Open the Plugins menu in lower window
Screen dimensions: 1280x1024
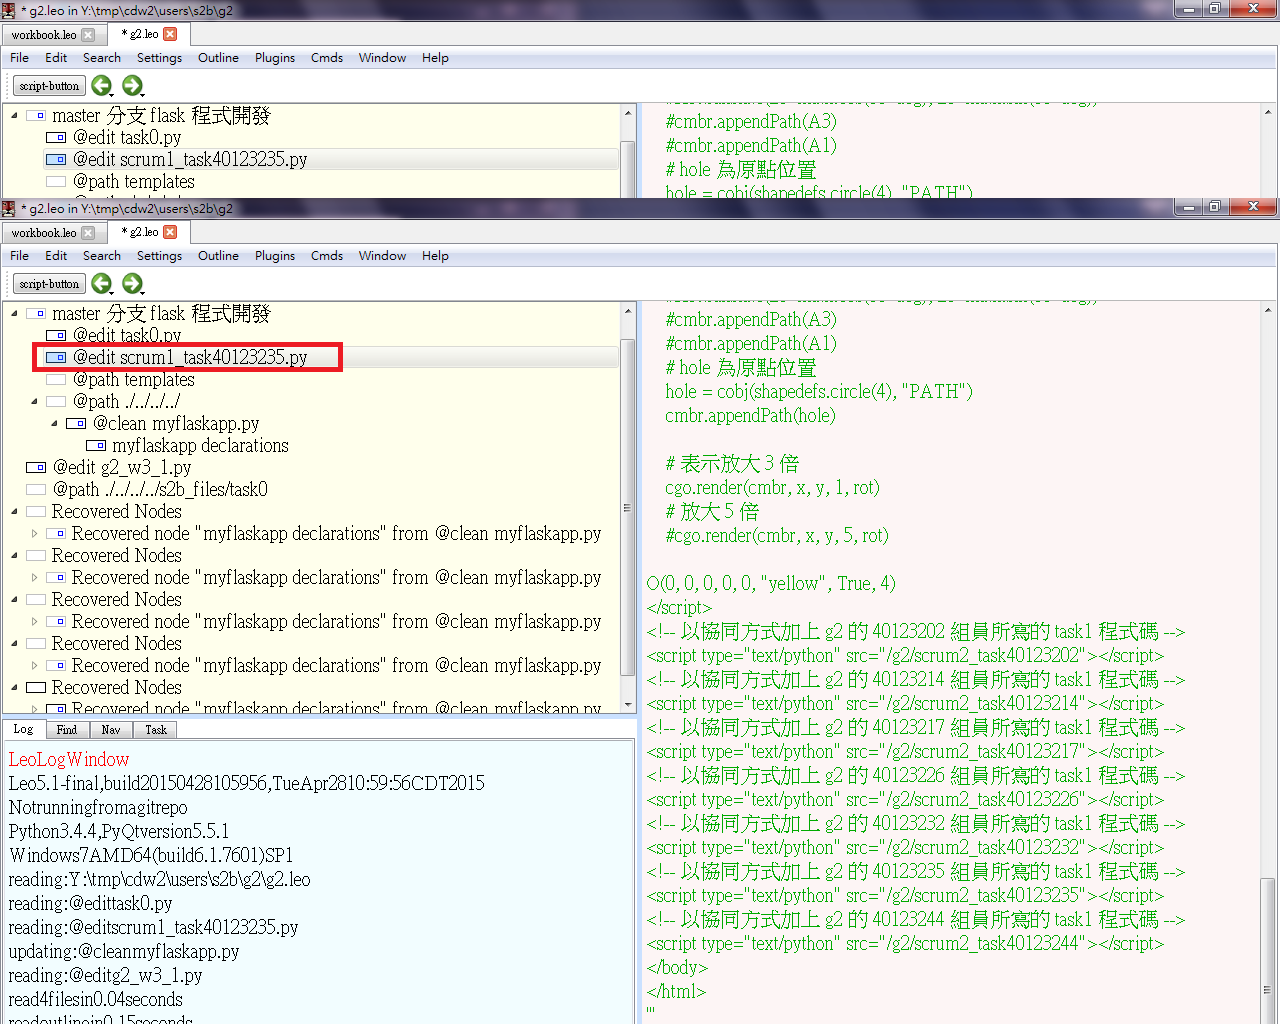click(275, 256)
